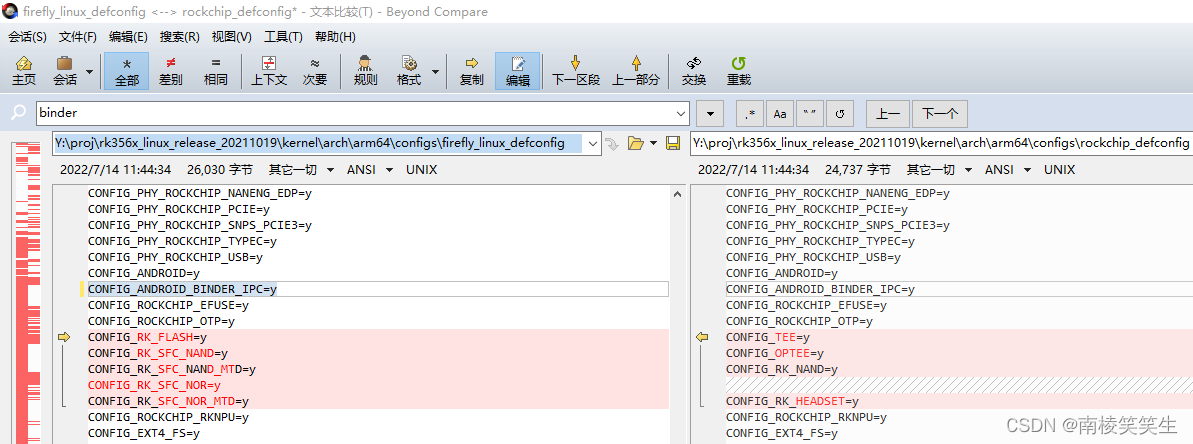Jump to 下一区段 next section
The width and height of the screenshot is (1193, 444).
point(576,71)
